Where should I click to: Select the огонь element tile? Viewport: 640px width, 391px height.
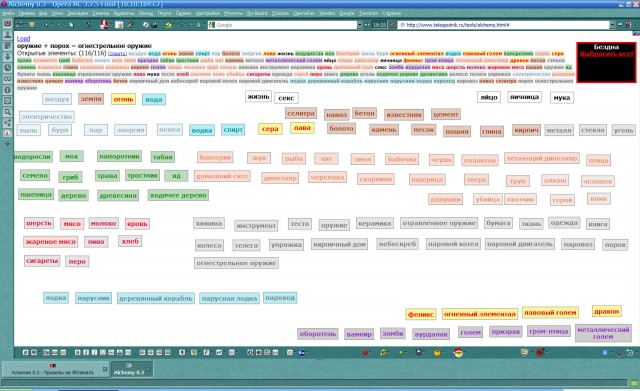click(x=123, y=99)
